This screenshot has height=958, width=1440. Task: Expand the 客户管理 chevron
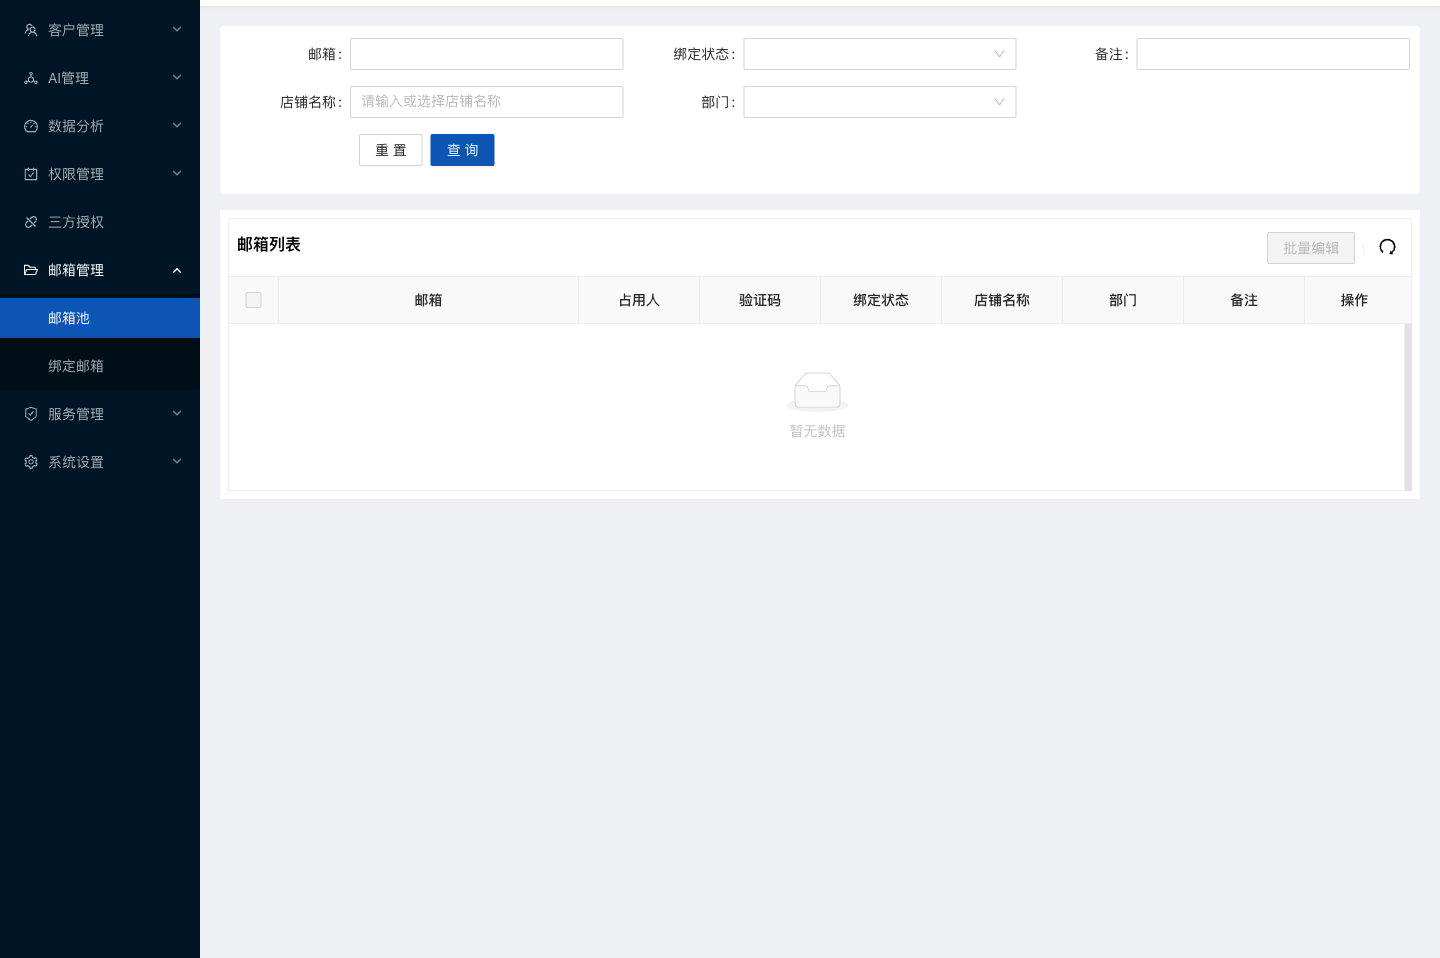click(x=177, y=30)
